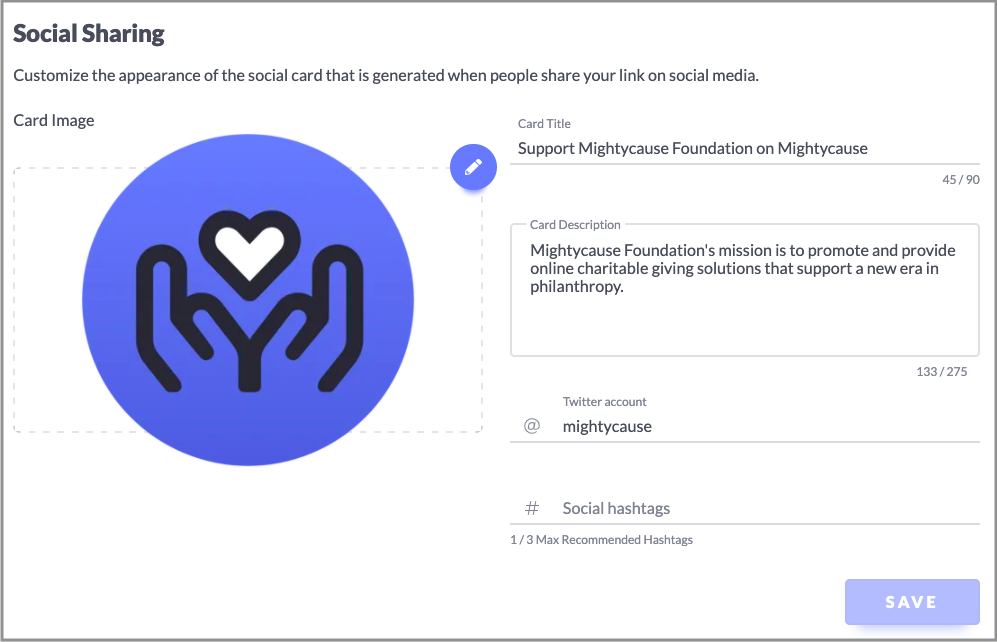Click the Twitter account label text

pos(604,402)
